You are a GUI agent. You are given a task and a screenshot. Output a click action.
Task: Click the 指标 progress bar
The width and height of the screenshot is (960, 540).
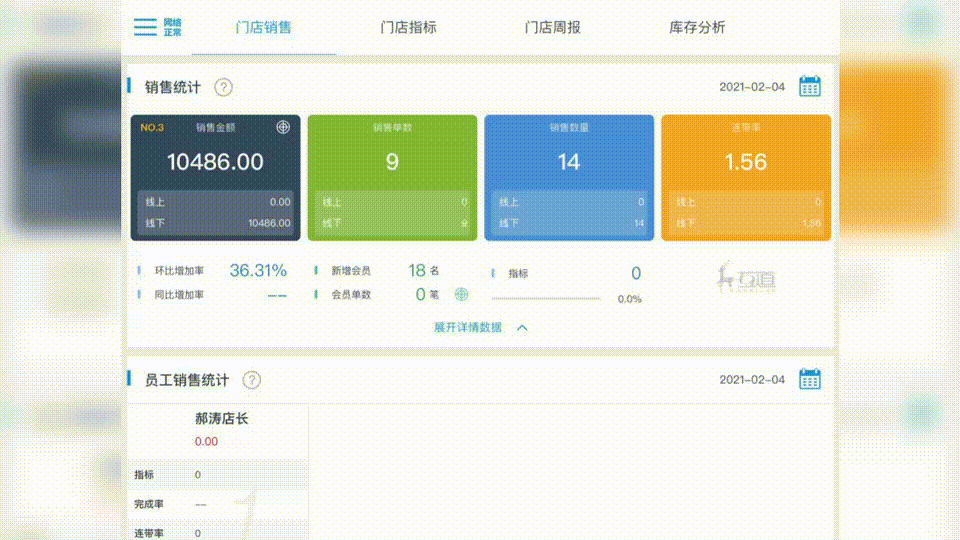pyautogui.click(x=546, y=298)
